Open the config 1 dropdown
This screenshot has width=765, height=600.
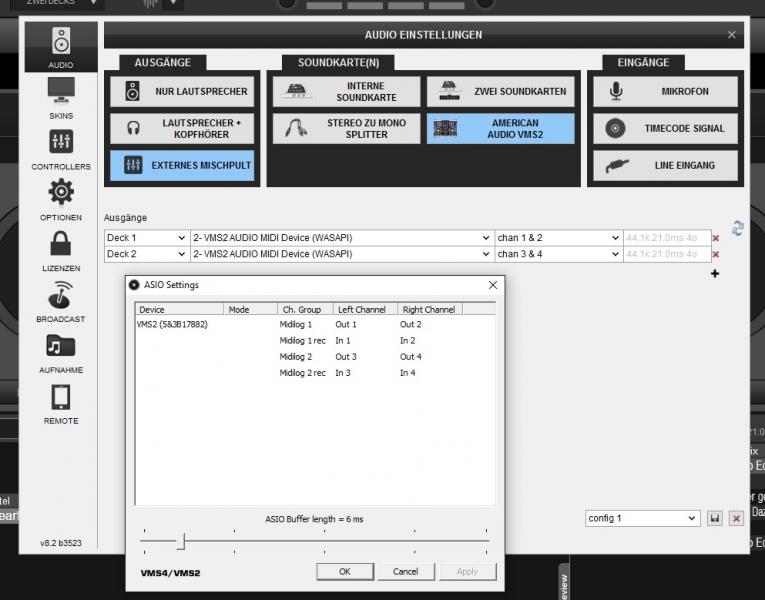[643, 518]
